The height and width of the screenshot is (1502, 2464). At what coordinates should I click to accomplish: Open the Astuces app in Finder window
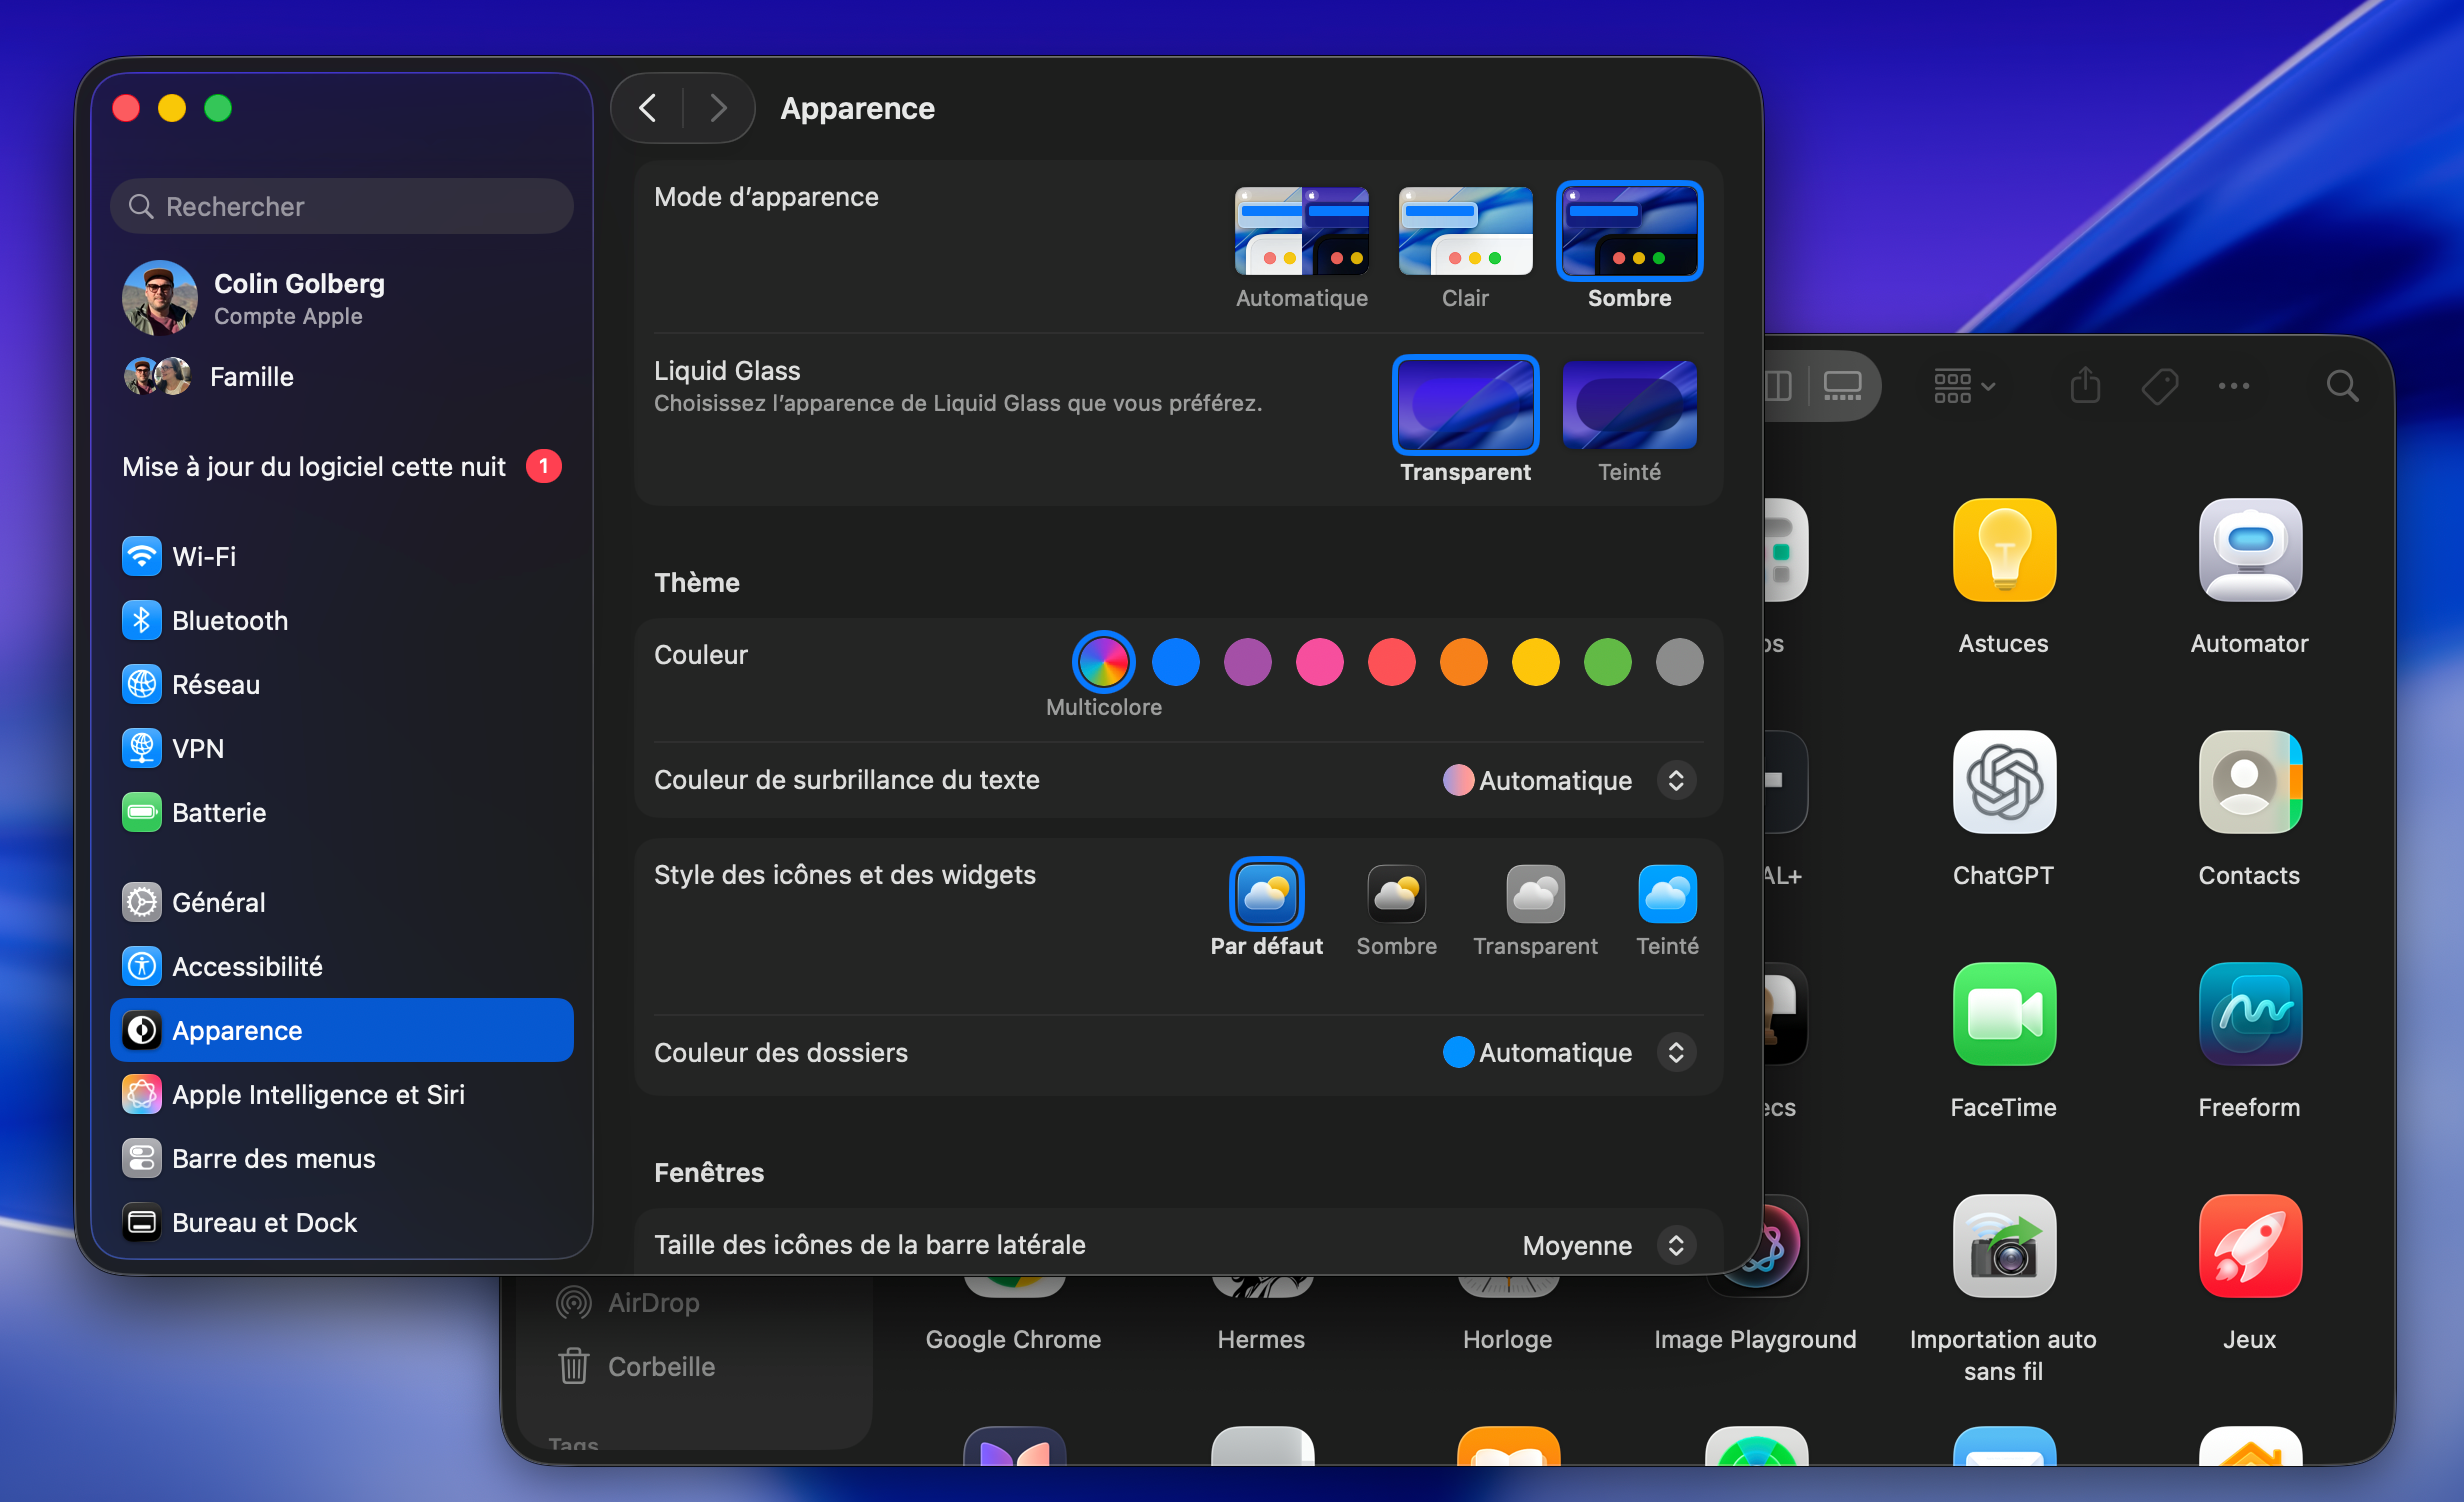click(x=2004, y=551)
